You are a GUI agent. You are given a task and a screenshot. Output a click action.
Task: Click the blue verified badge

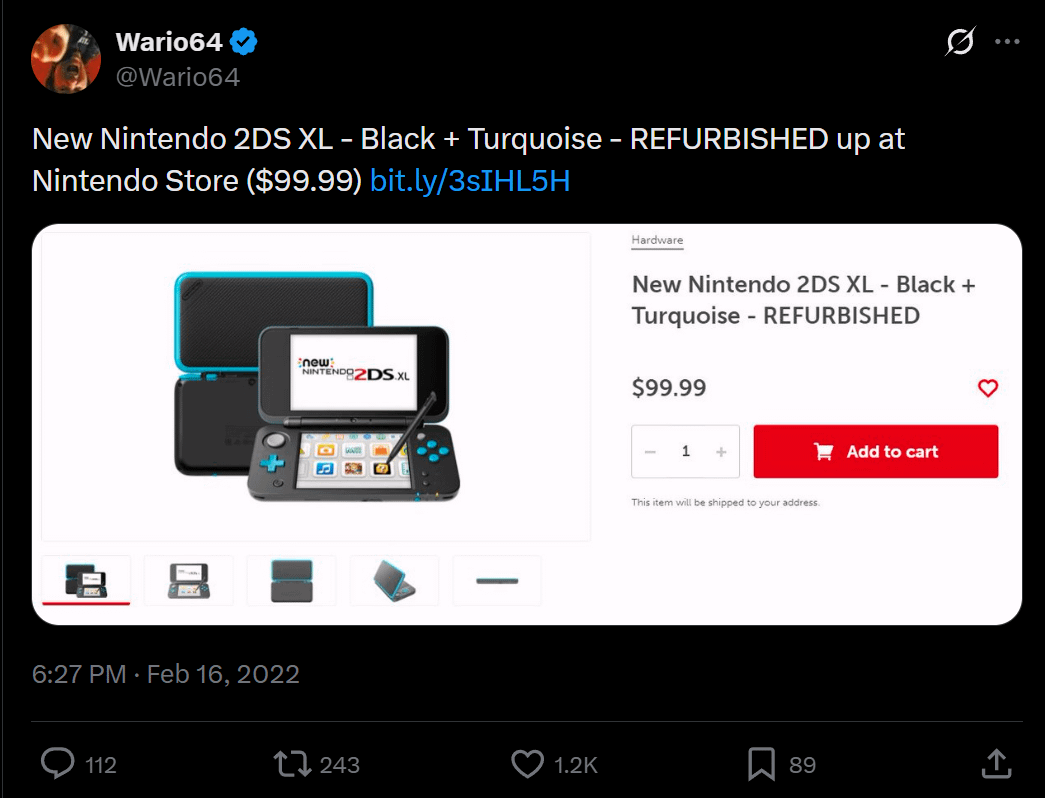click(243, 42)
